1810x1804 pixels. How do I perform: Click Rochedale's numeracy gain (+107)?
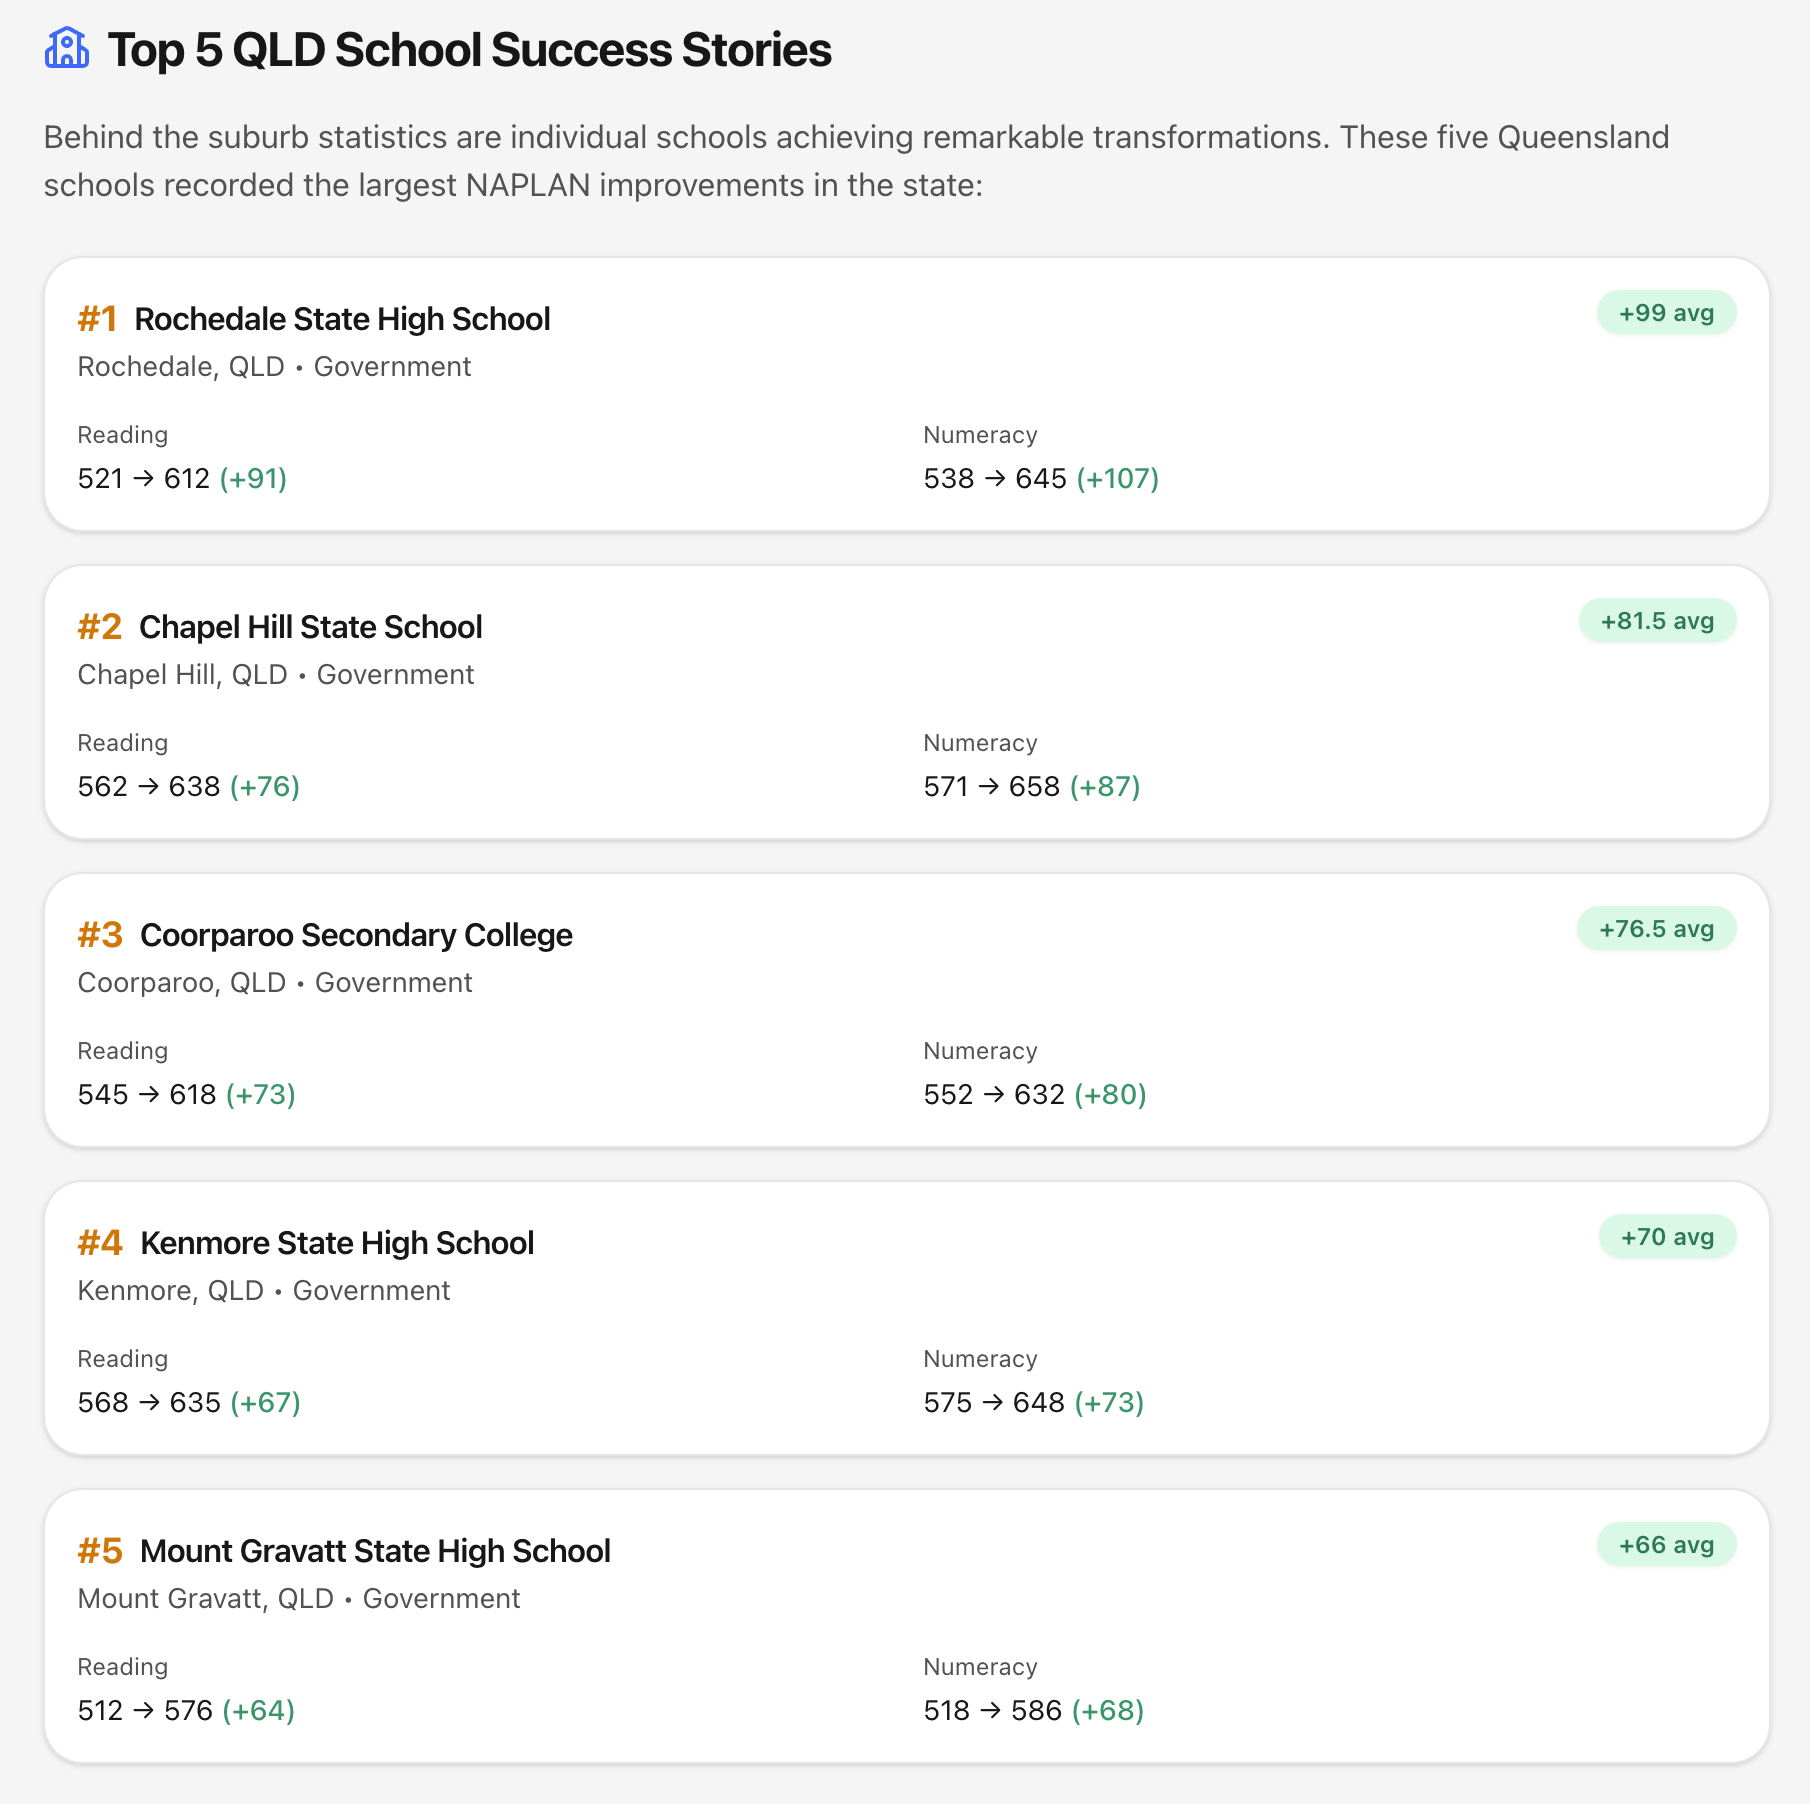tap(1117, 479)
